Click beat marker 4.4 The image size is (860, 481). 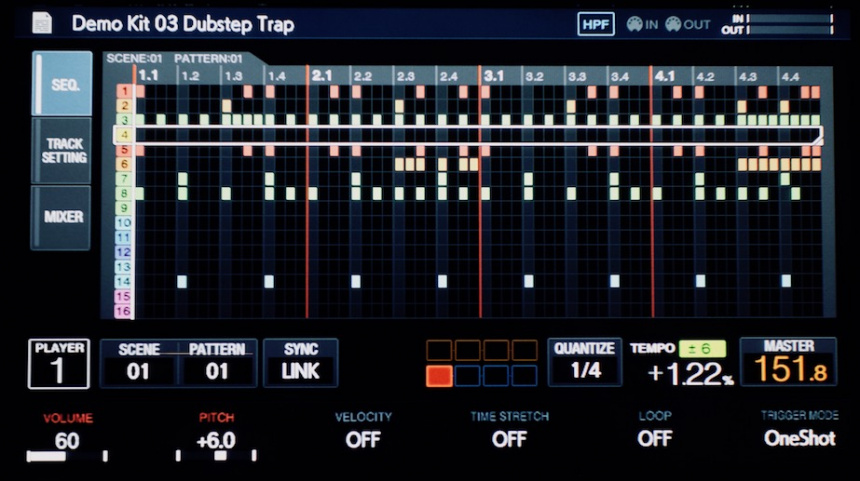point(790,76)
